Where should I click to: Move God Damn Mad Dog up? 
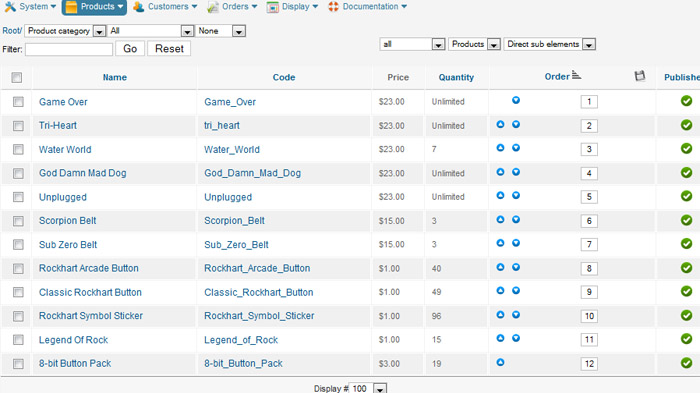(x=500, y=171)
